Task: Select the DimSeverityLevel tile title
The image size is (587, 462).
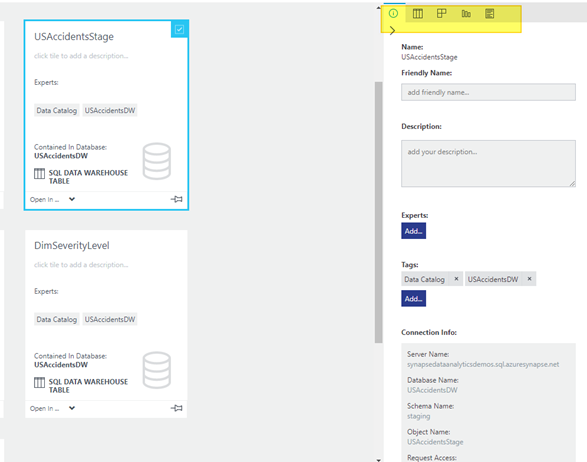Action: (72, 246)
